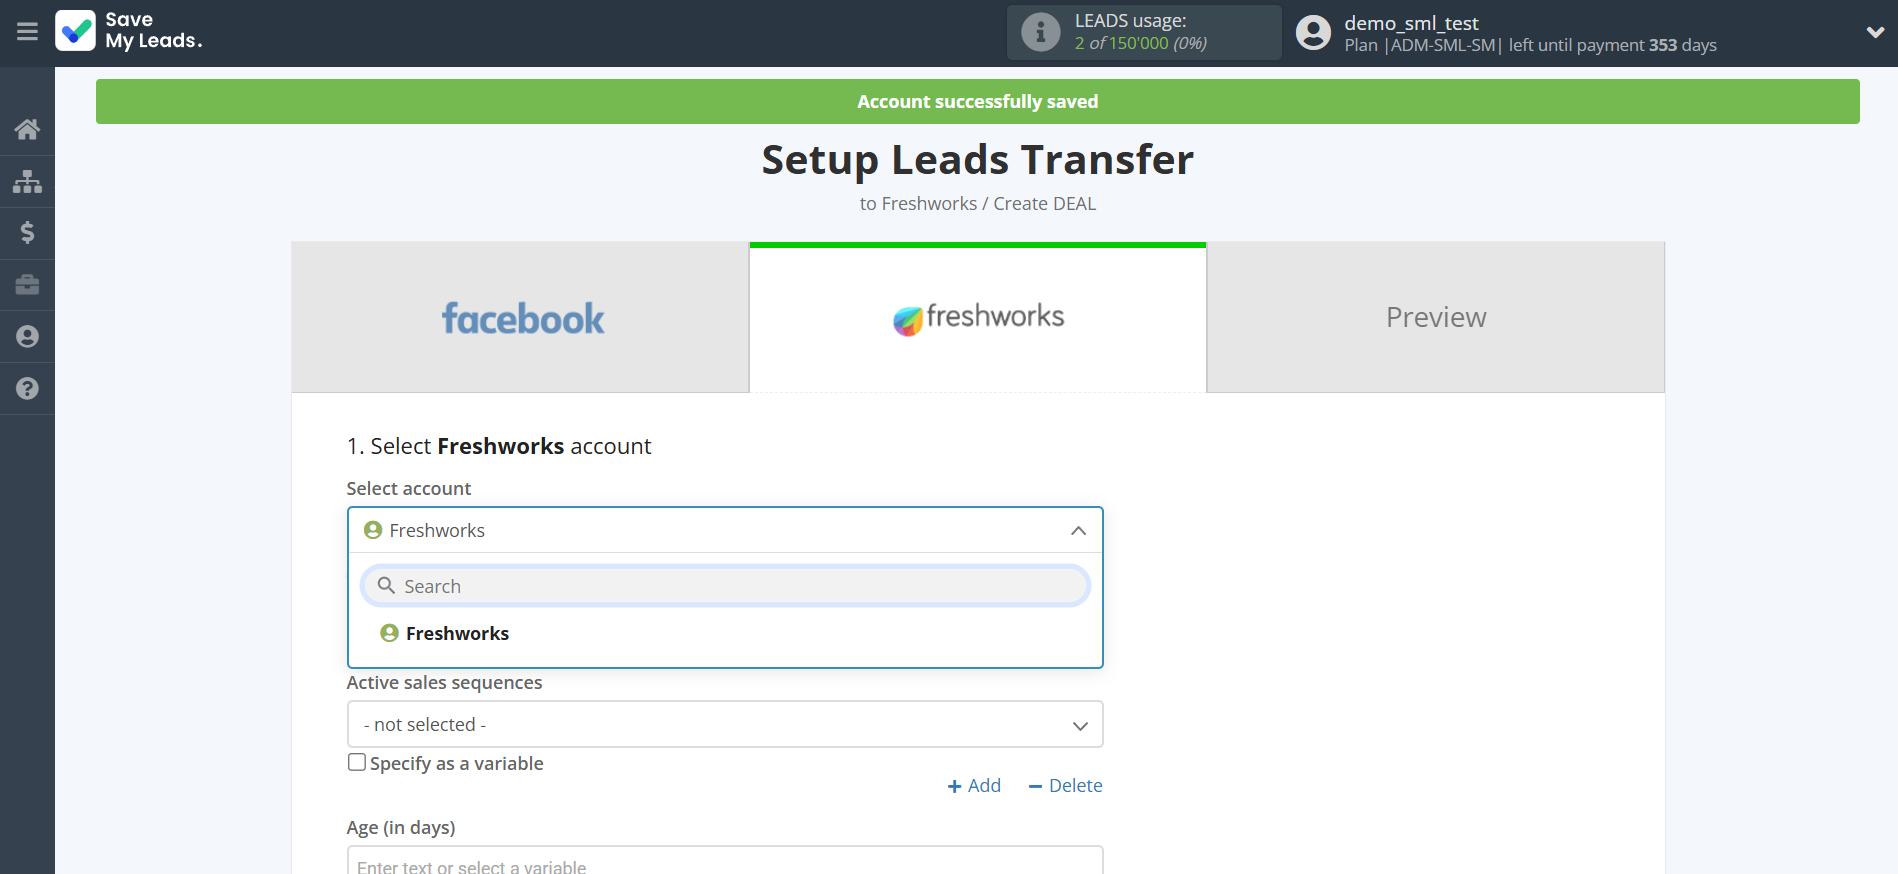1898x874 pixels.
Task: Switch to the Preview tab
Action: pyautogui.click(x=1435, y=318)
